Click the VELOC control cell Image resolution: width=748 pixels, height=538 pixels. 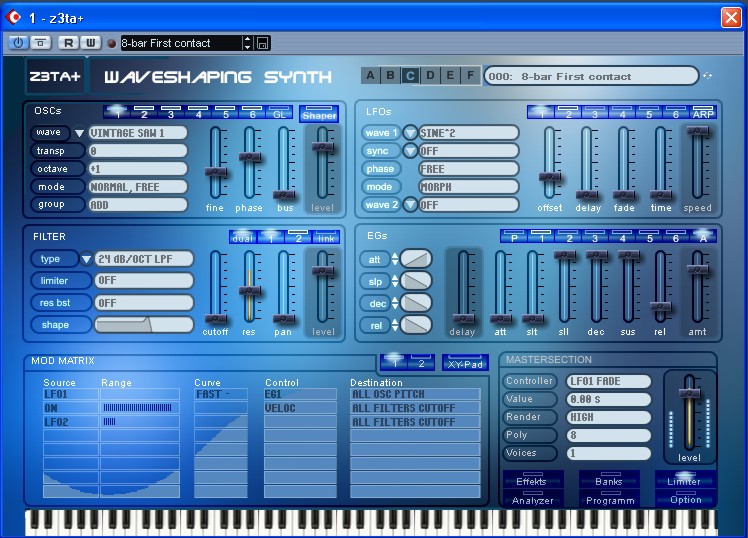tap(300, 408)
